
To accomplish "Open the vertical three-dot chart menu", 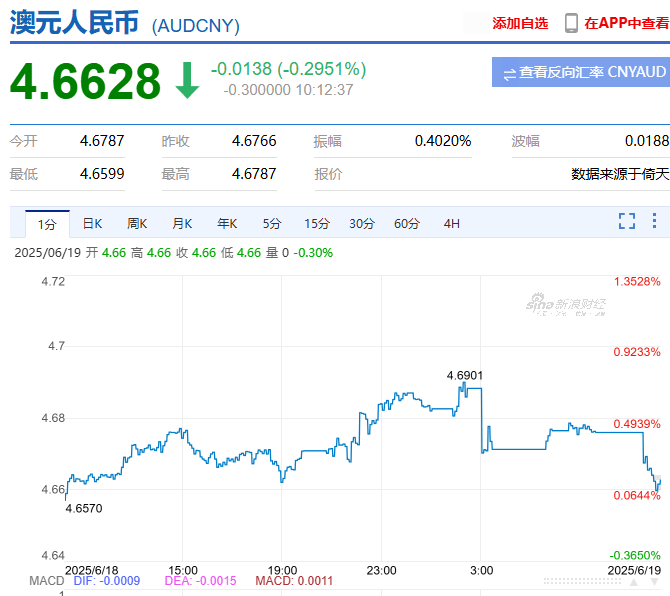I will (656, 221).
